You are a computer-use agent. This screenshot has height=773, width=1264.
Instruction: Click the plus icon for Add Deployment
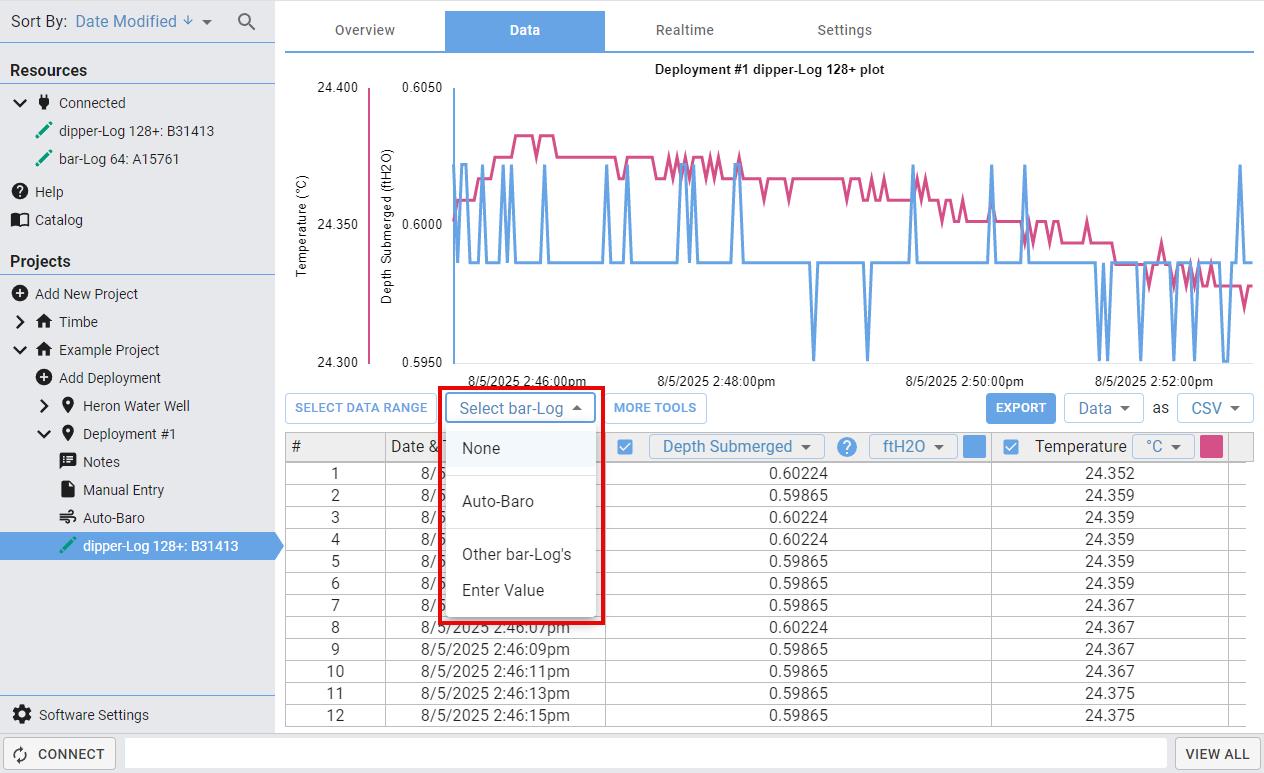[x=44, y=377]
